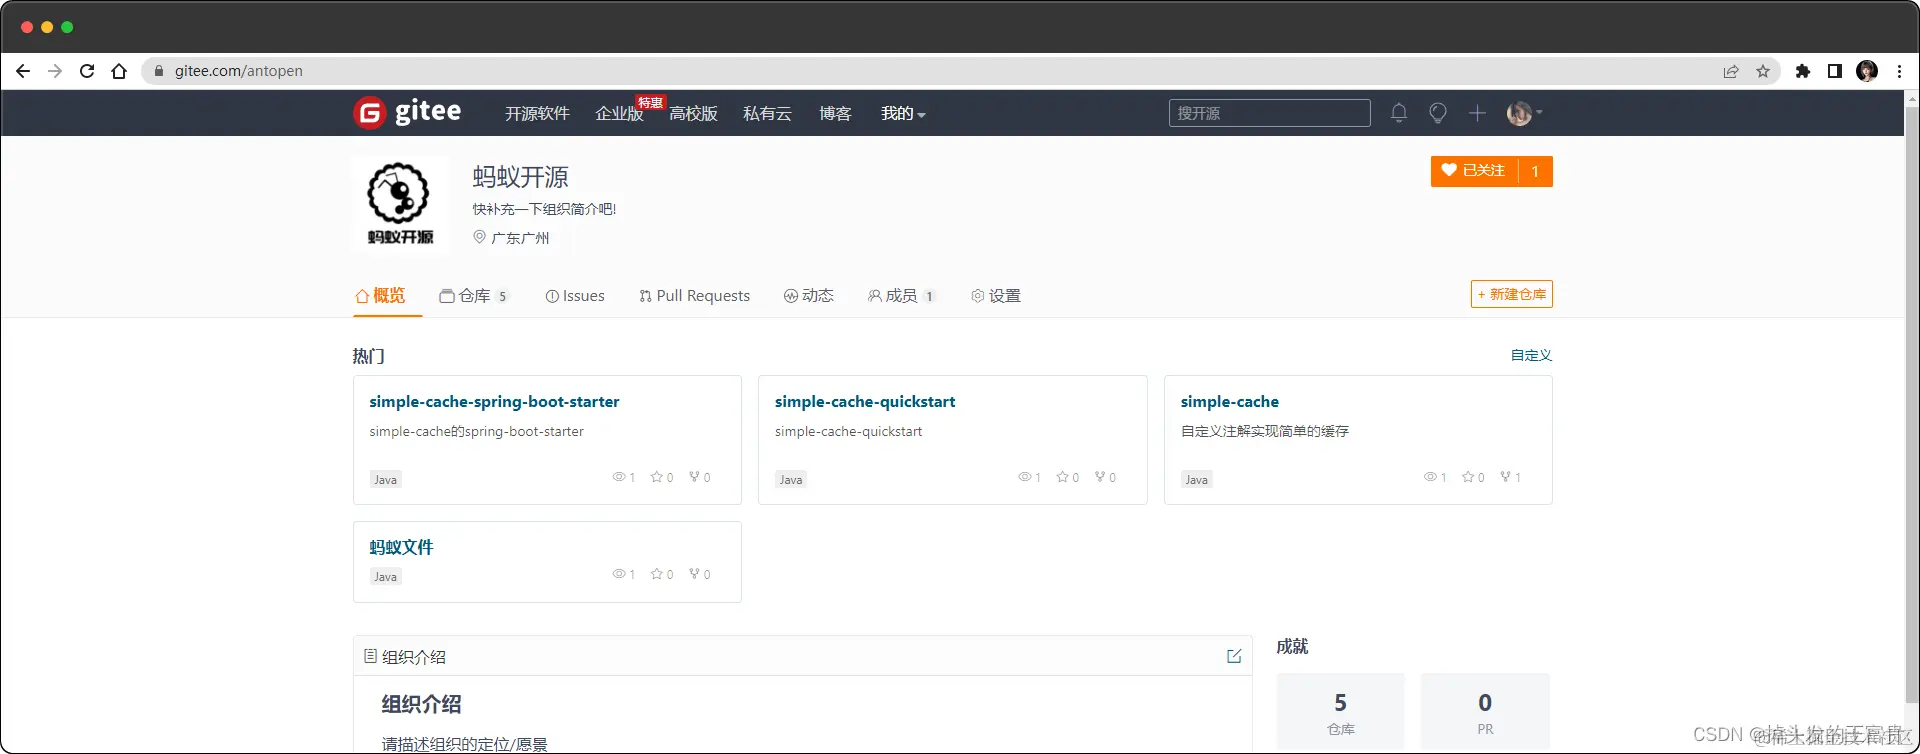
Task: Click the Gitee logo
Action: tap(407, 112)
